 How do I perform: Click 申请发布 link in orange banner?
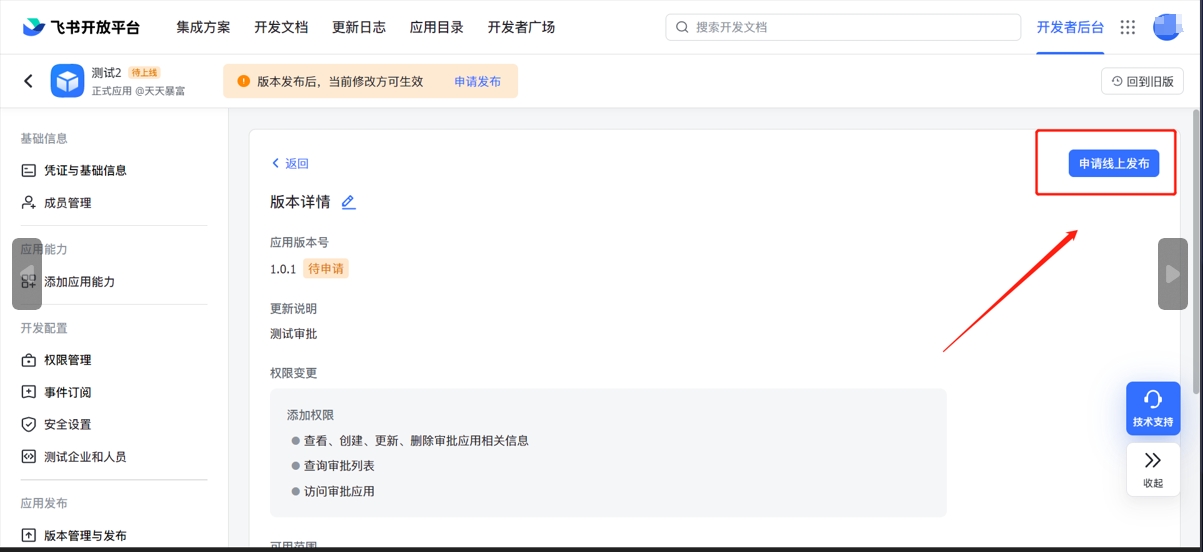tap(477, 82)
